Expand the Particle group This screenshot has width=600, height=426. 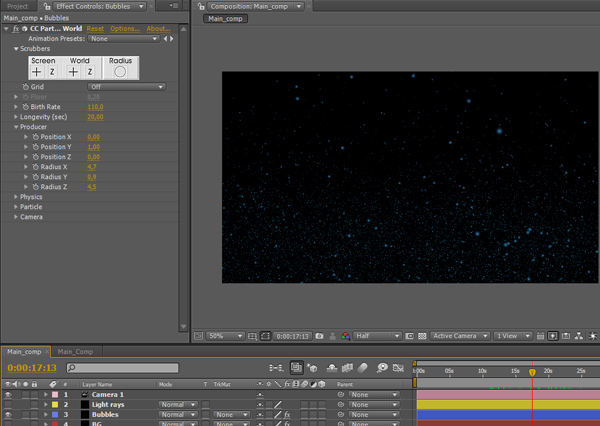(x=16, y=207)
